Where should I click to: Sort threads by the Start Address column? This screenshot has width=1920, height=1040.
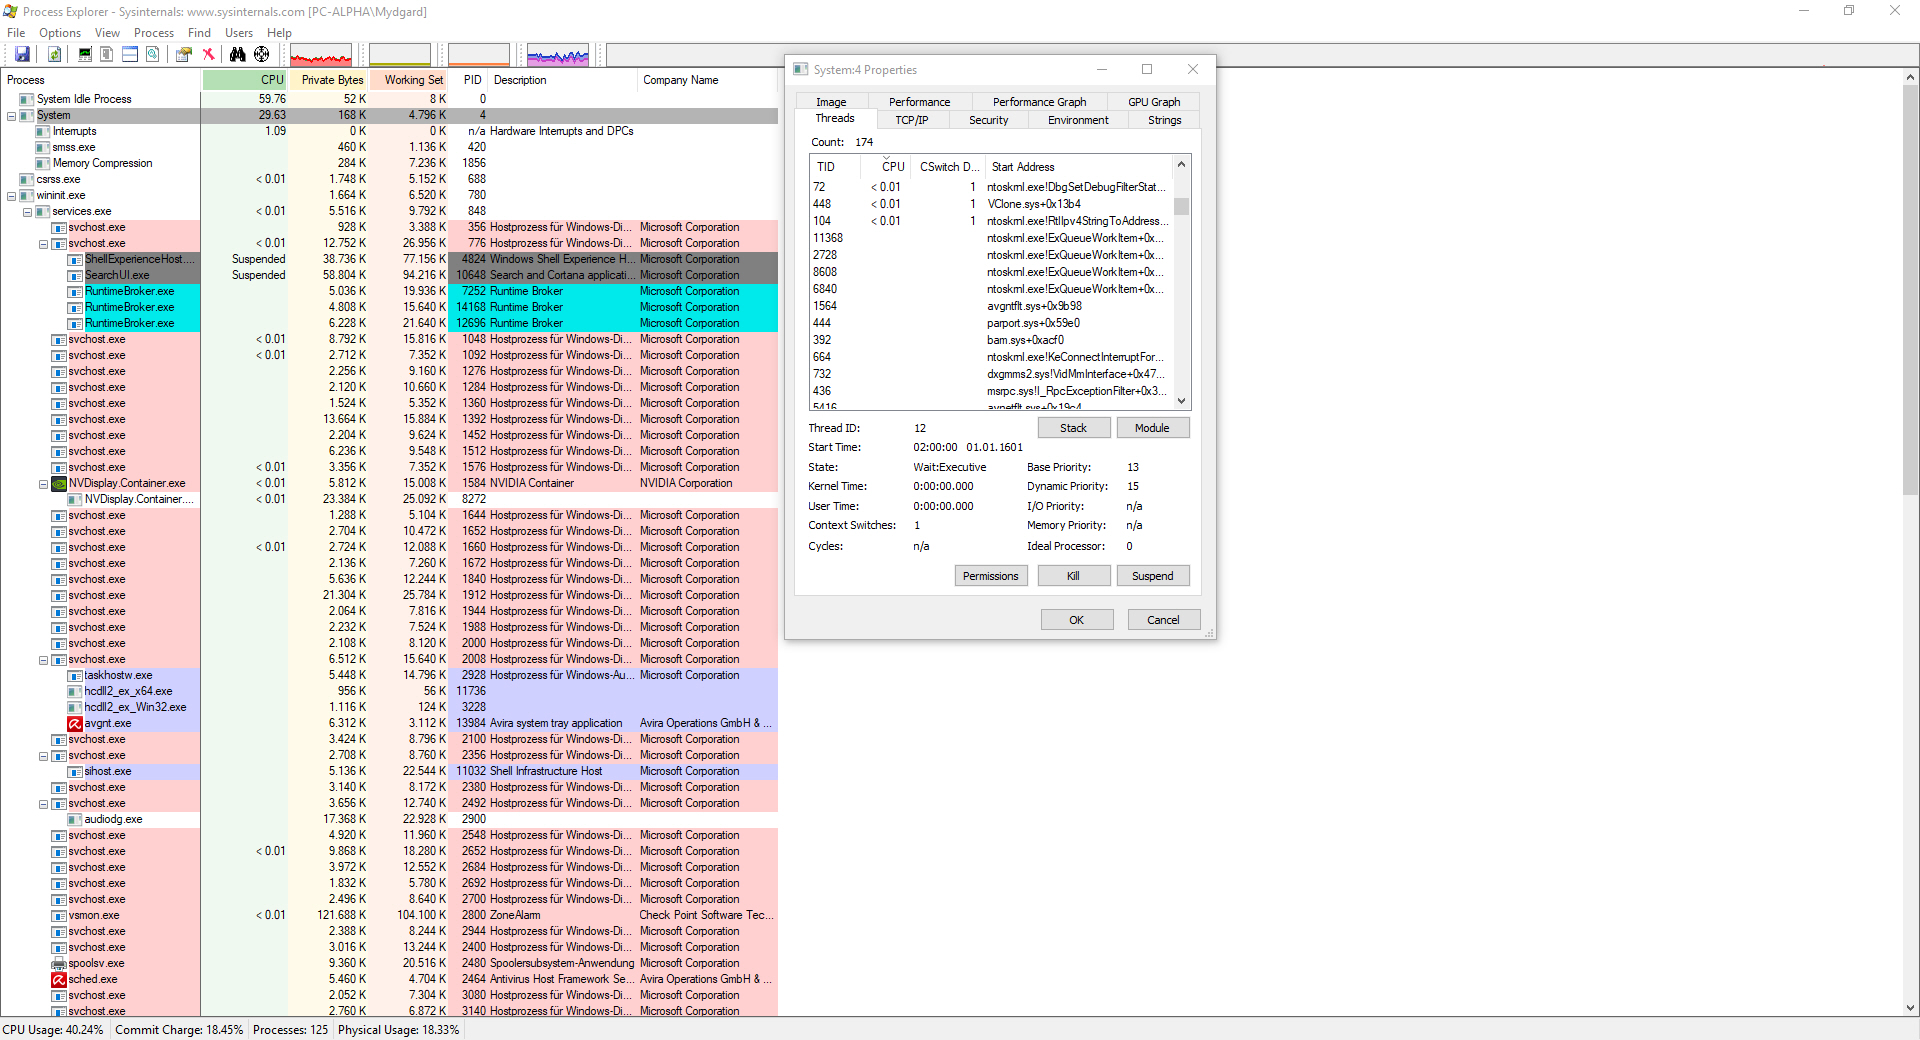click(1078, 167)
